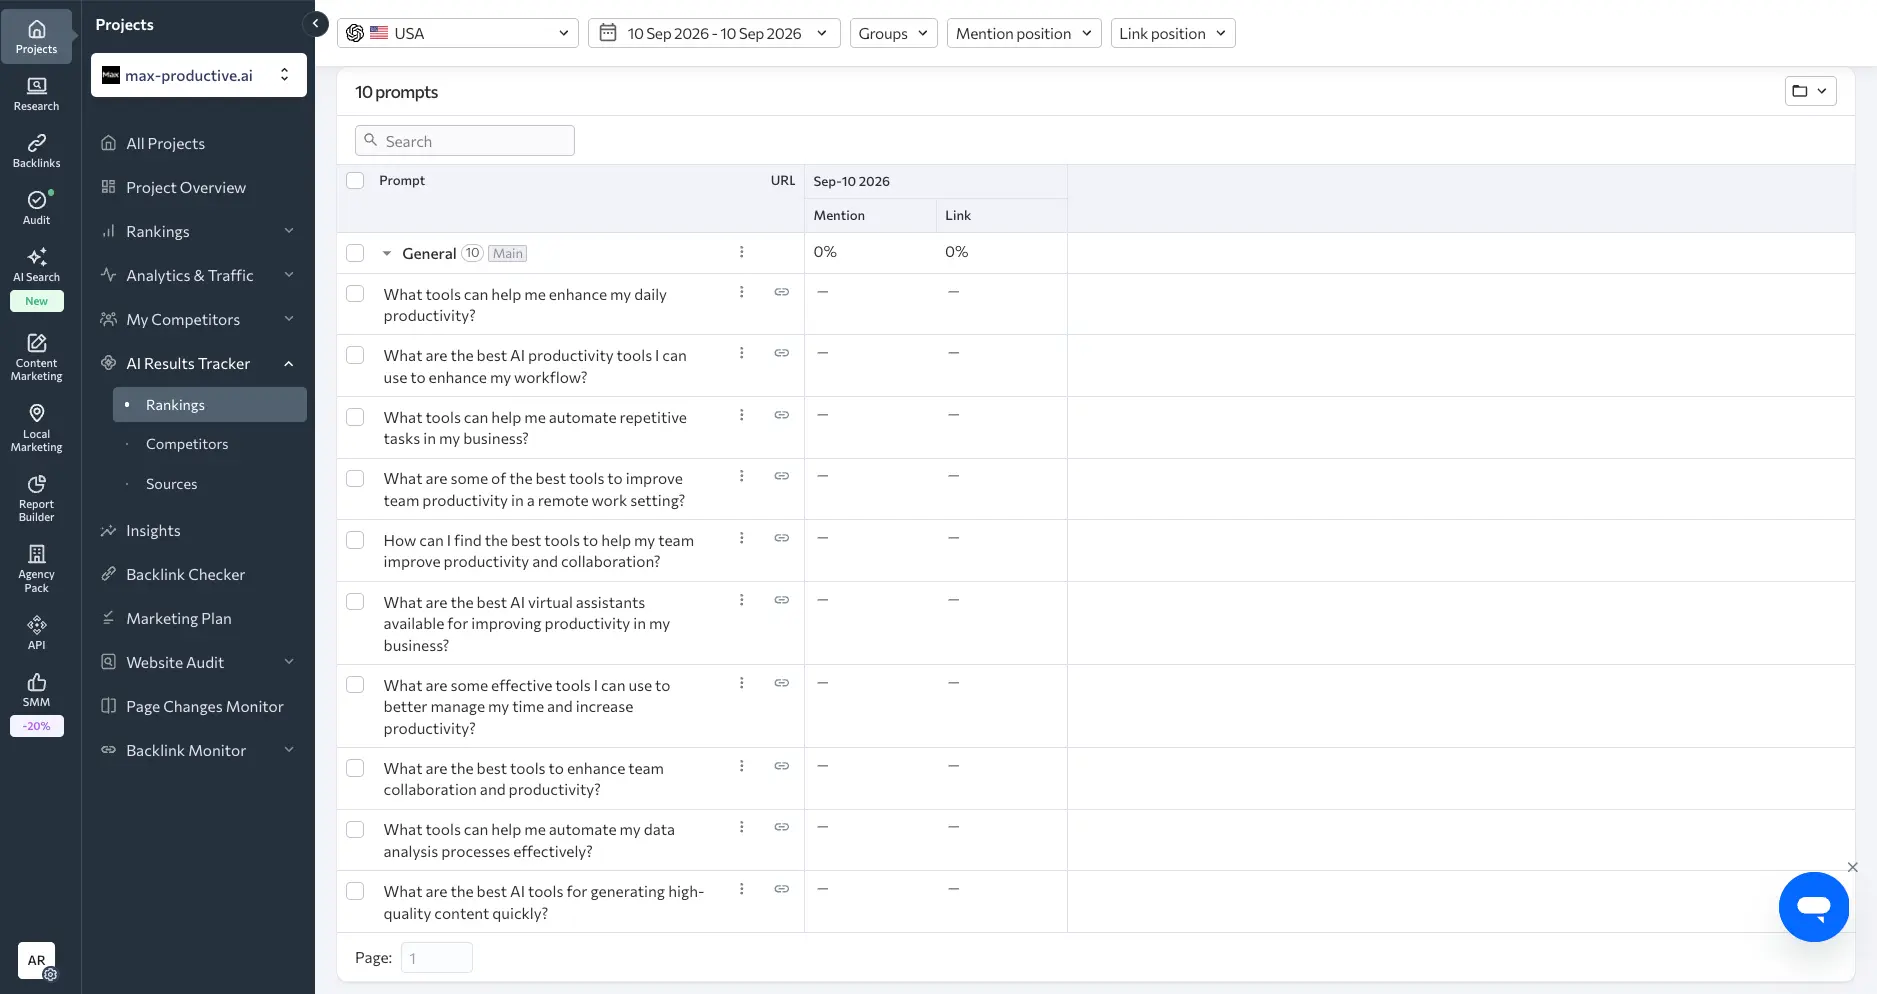Open AI Search from the sidebar
Viewport: 1877px width, 994px height.
pos(36,265)
